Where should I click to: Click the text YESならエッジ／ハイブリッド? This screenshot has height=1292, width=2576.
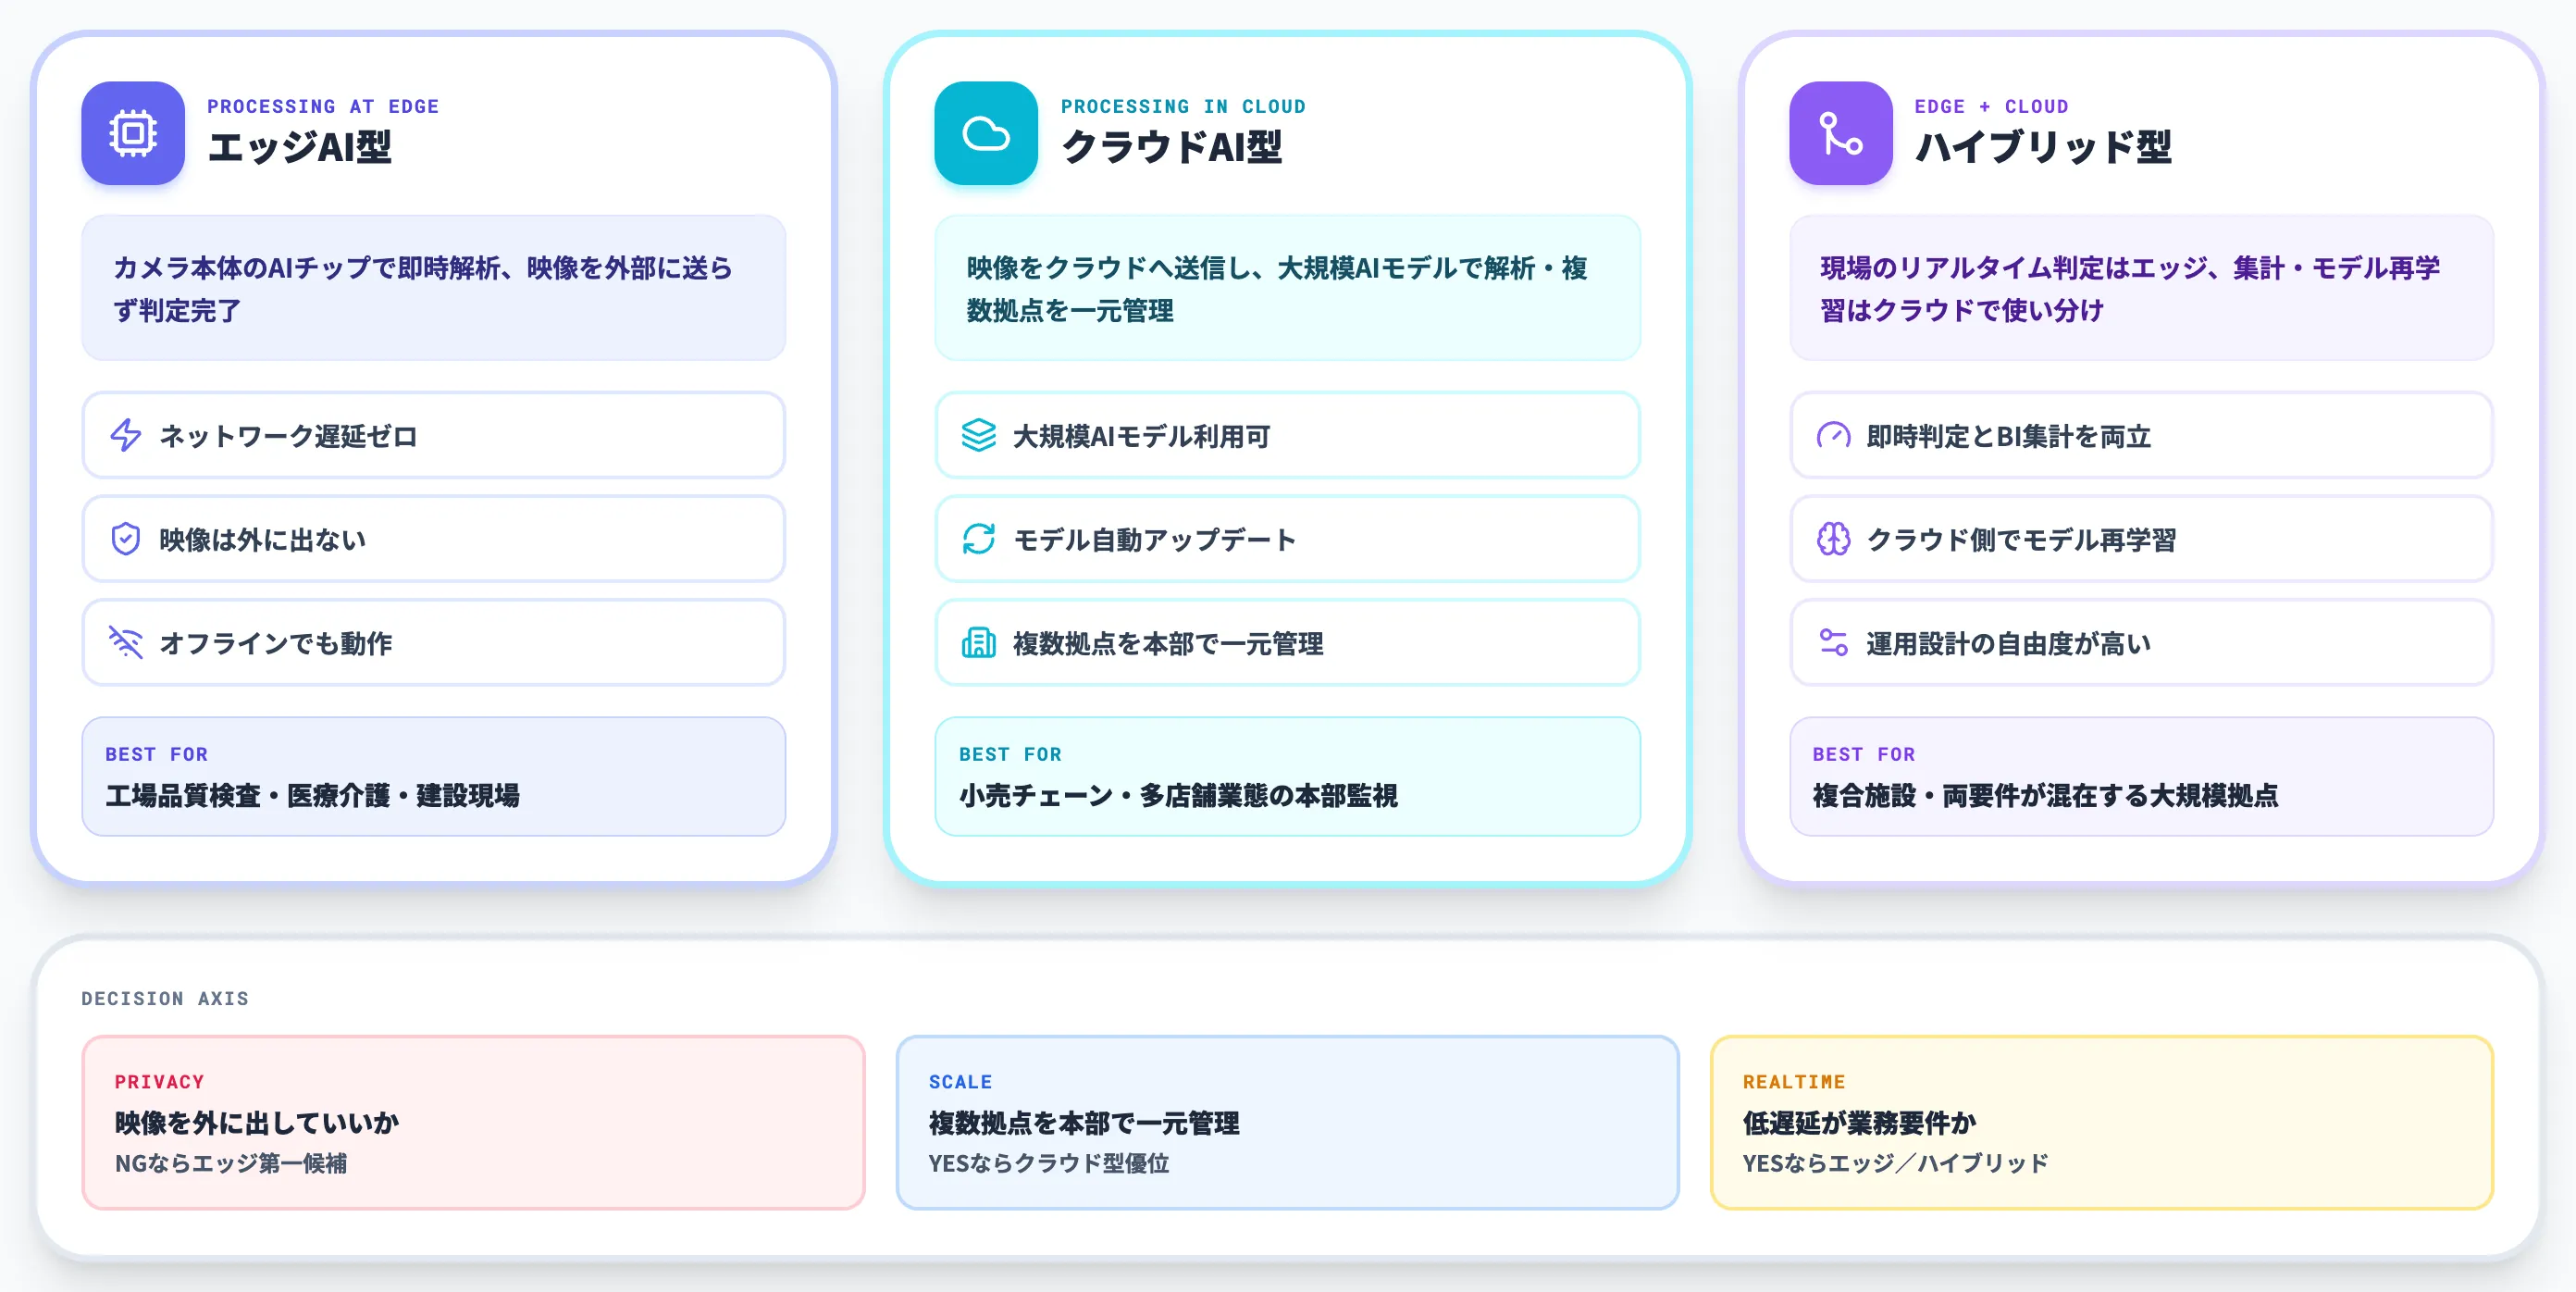[x=1895, y=1163]
